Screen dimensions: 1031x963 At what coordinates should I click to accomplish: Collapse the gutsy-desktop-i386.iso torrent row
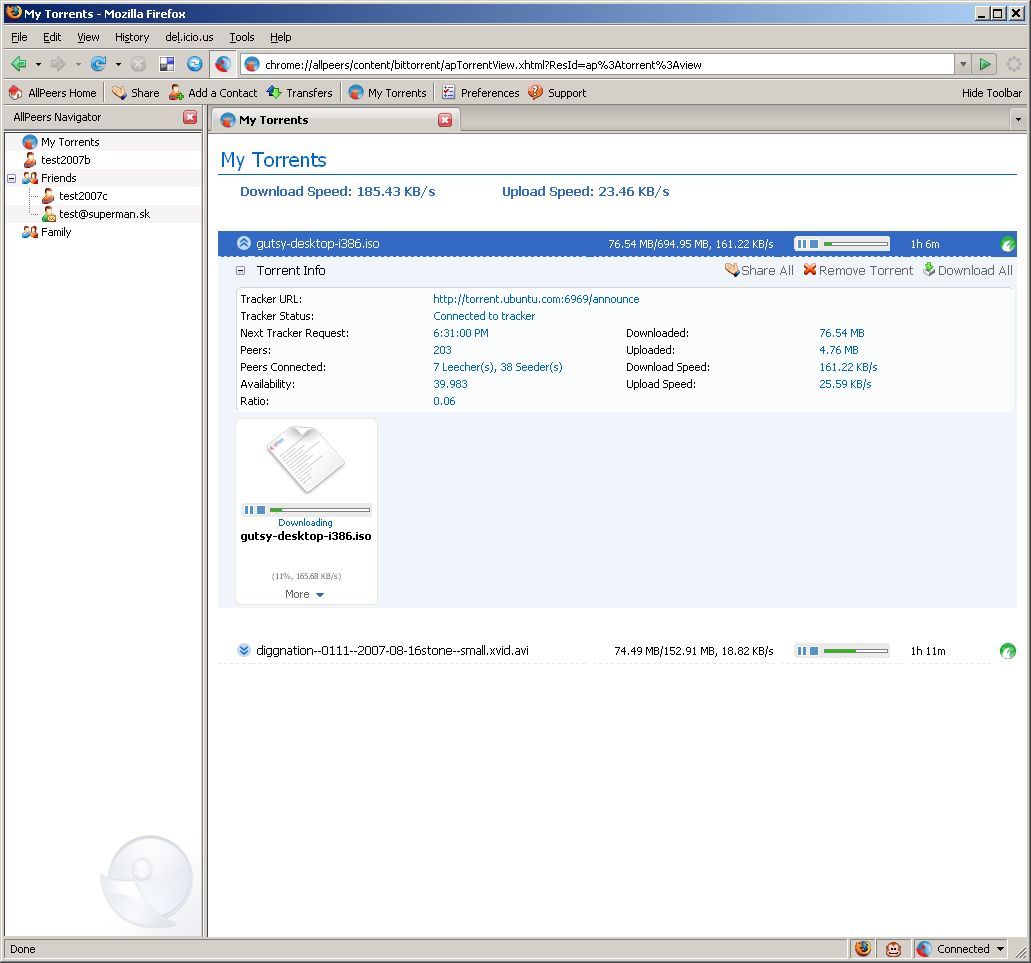(244, 243)
